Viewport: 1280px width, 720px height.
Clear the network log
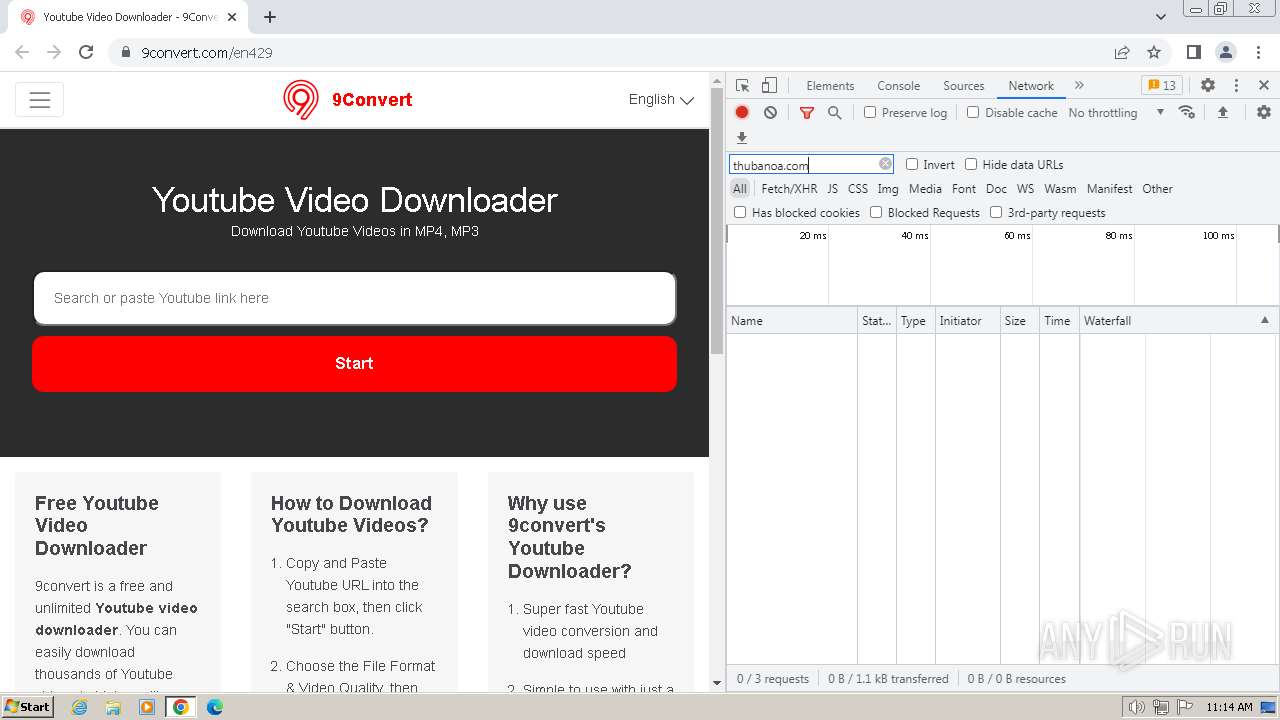pos(770,113)
